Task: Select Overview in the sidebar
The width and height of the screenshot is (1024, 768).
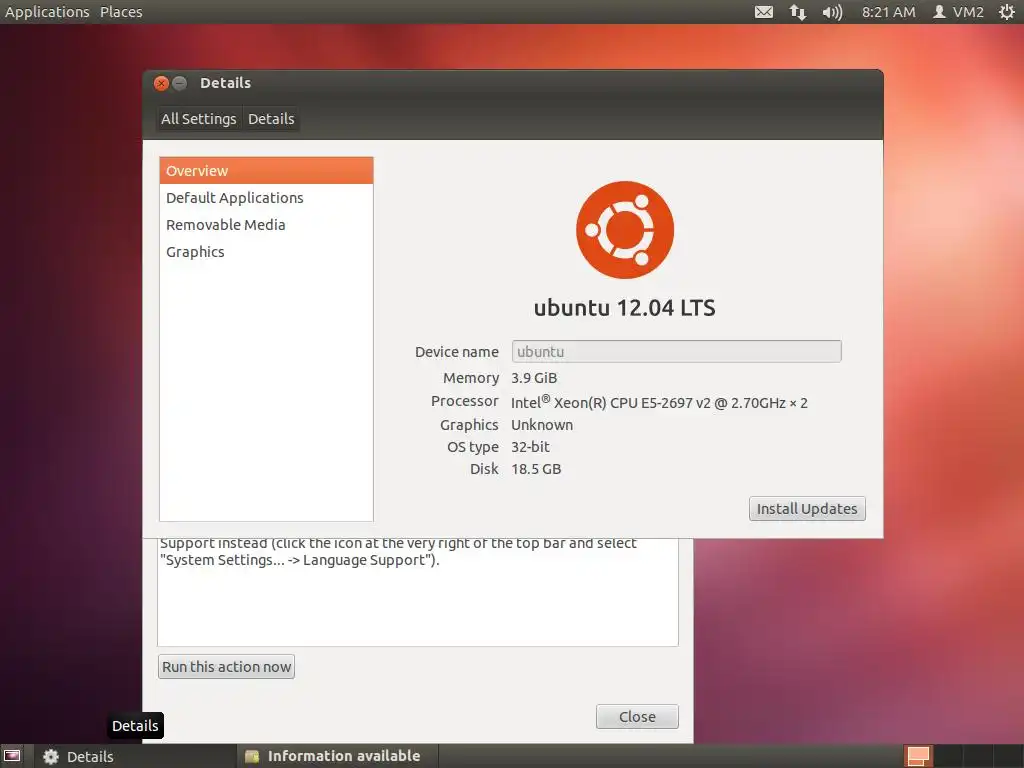Action: (266, 170)
